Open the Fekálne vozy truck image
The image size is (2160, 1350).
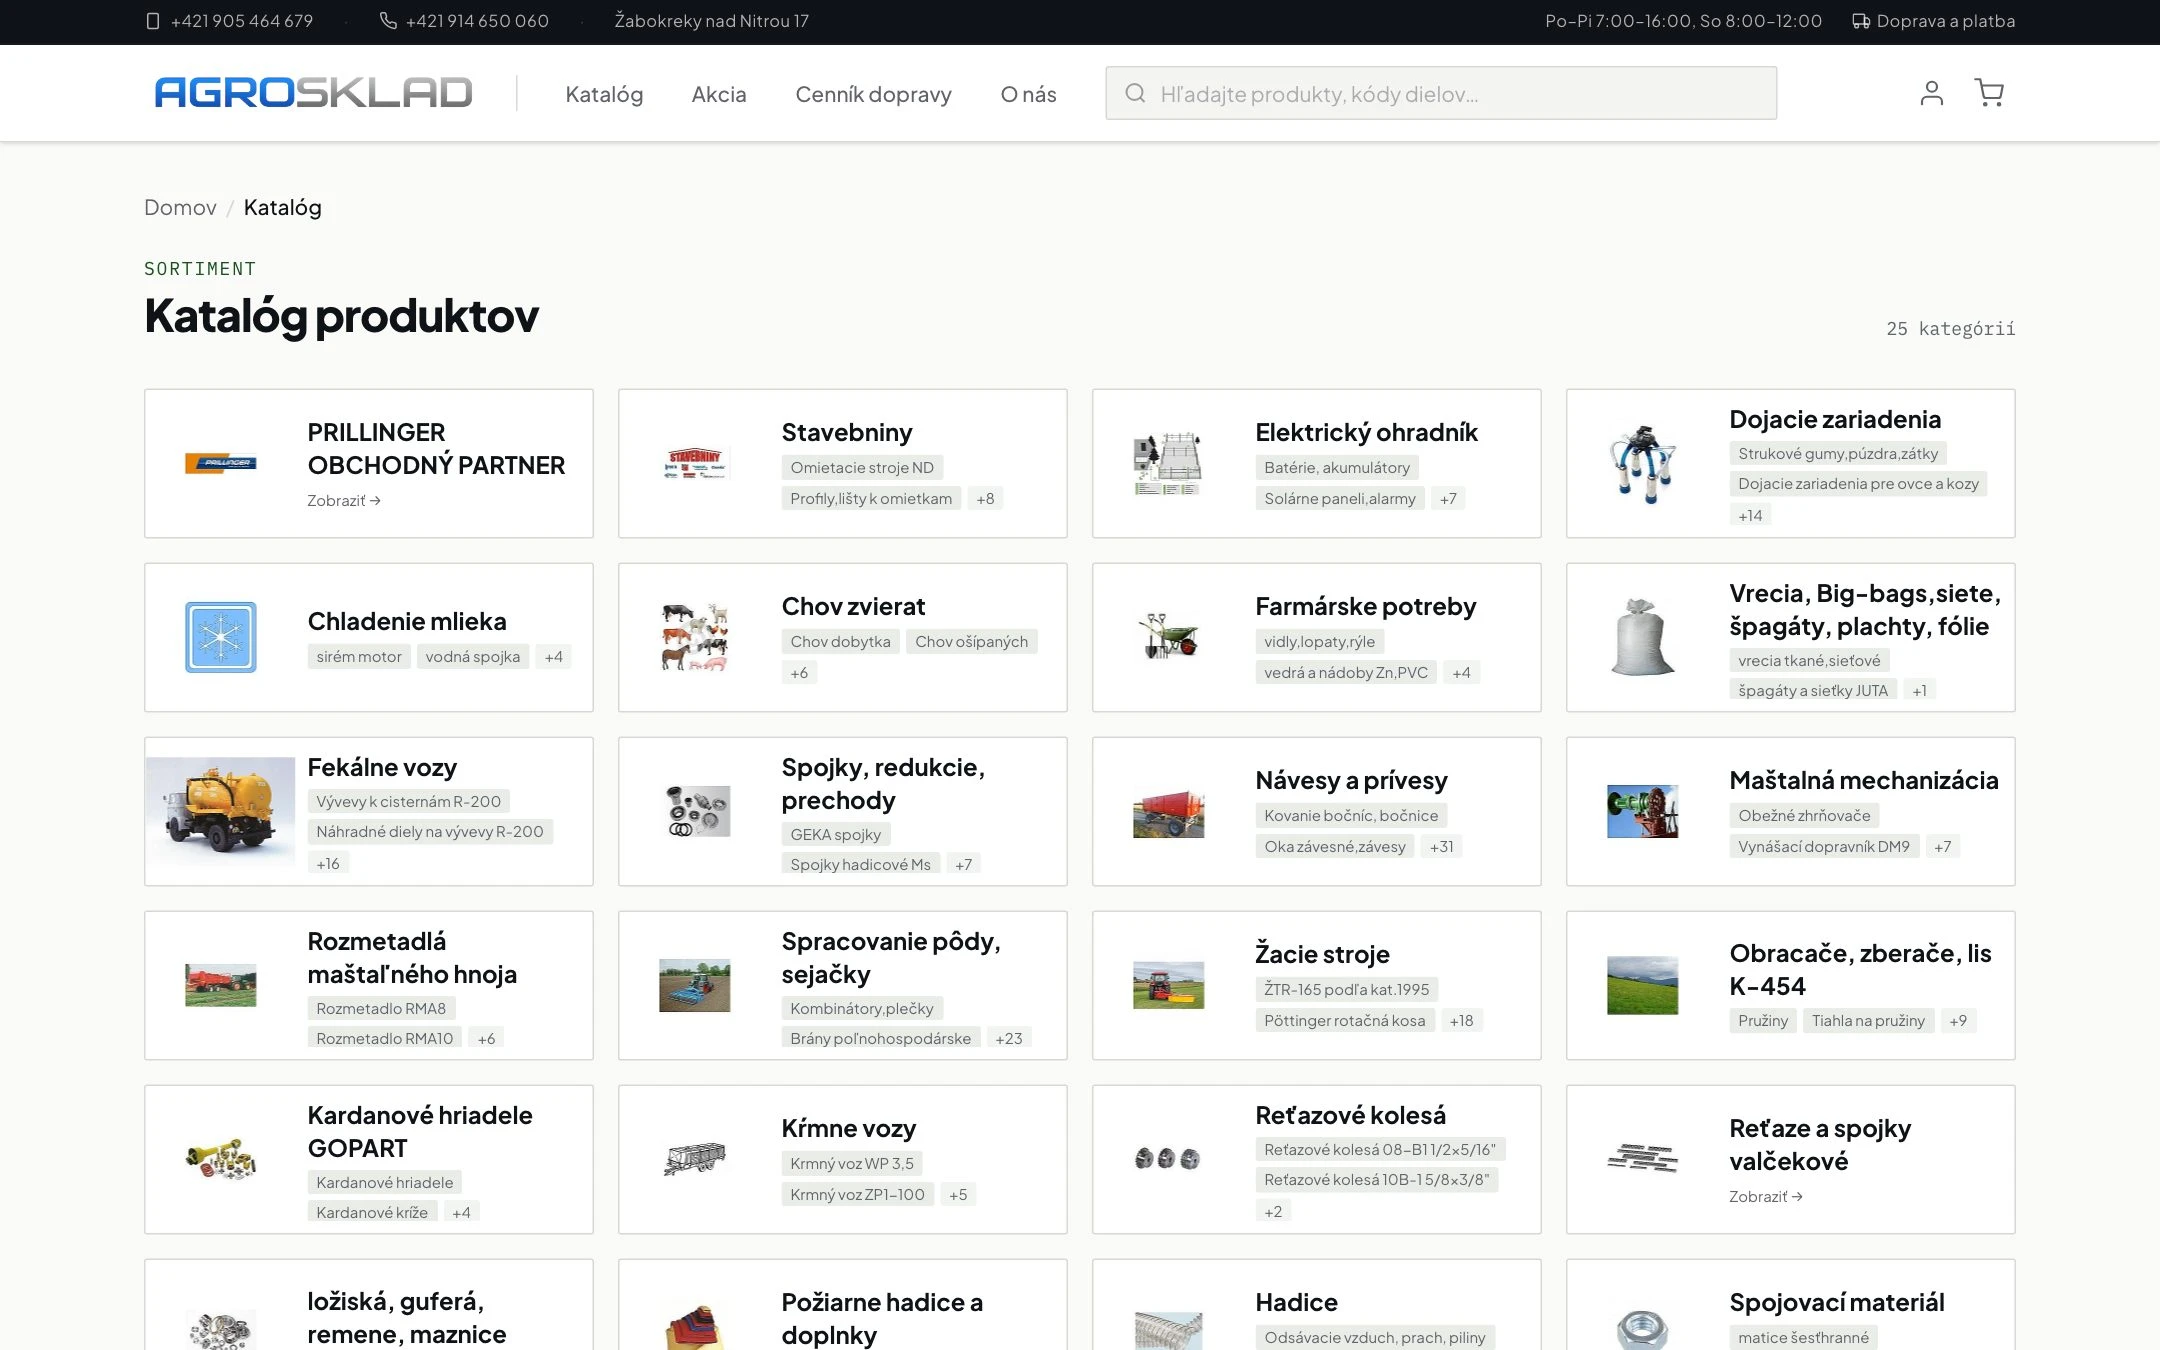(x=221, y=811)
